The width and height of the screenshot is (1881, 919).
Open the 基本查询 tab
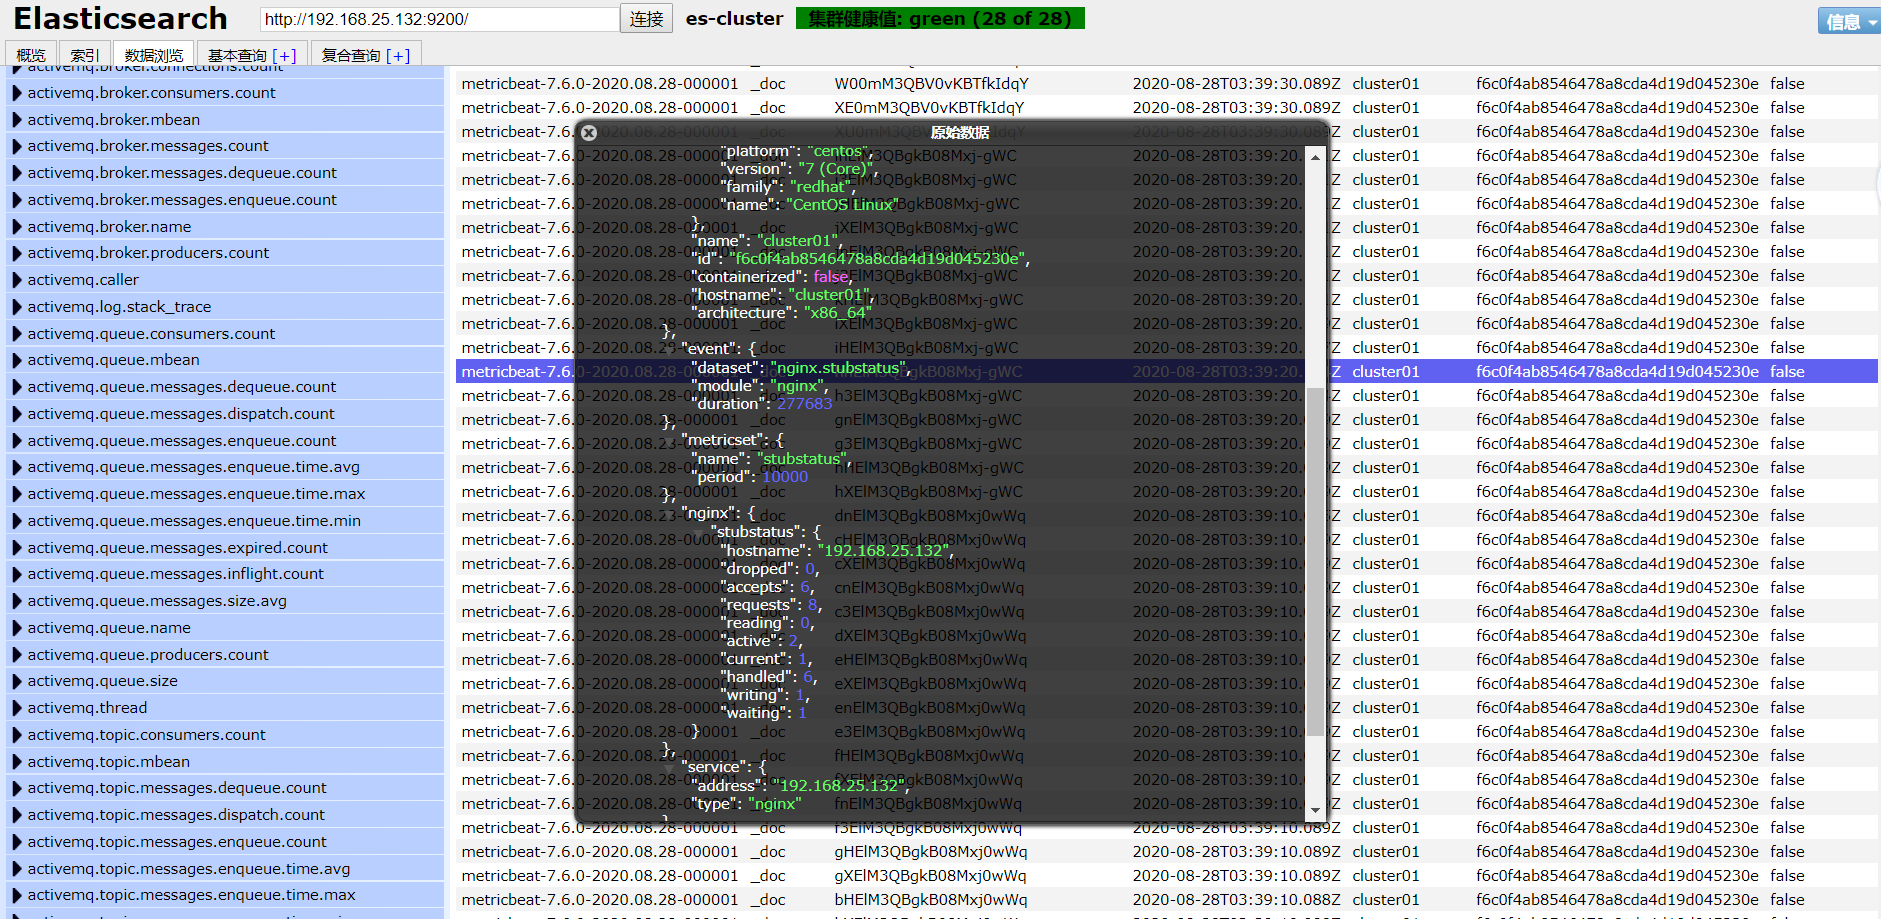237,55
